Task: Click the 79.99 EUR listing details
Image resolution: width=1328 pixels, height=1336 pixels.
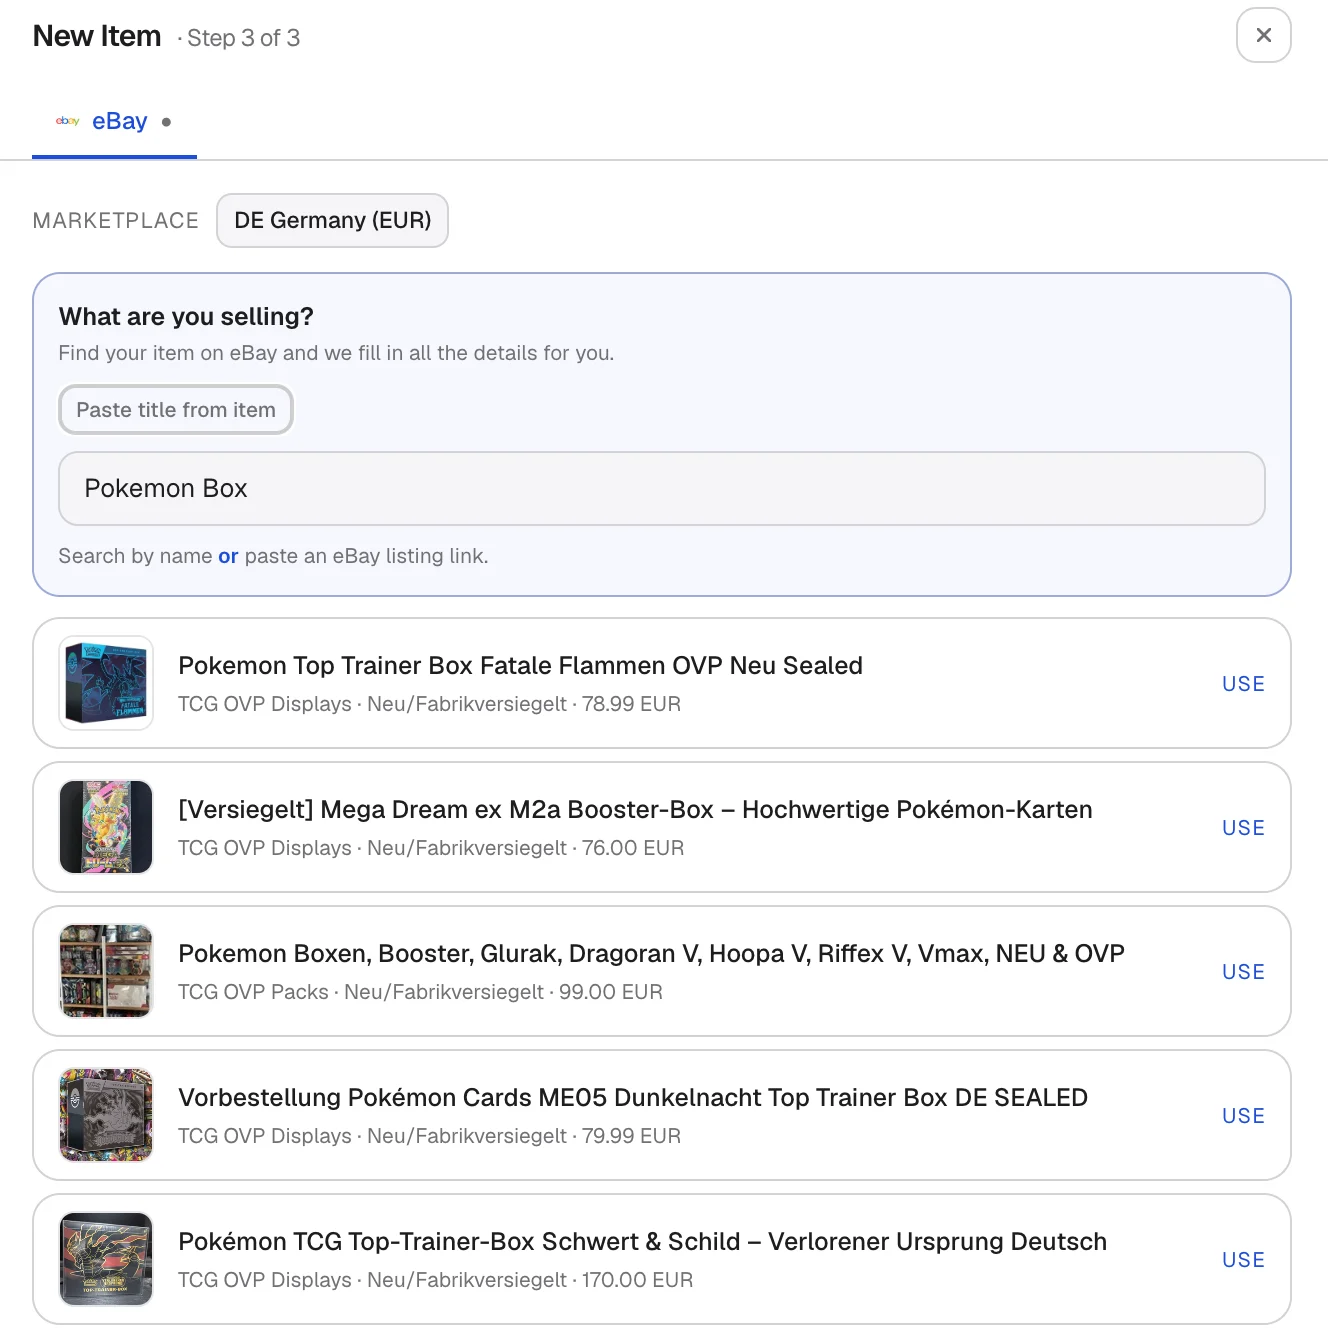Action: click(429, 1136)
